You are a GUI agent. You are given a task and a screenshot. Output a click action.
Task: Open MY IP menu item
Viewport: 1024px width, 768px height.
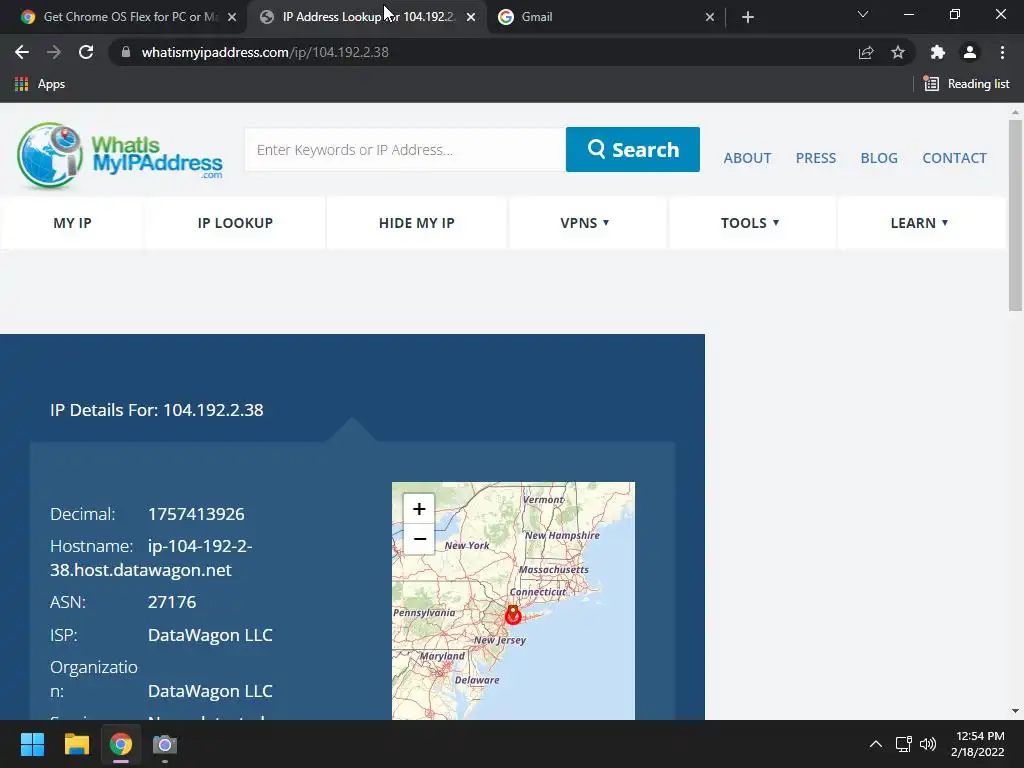pyautogui.click(x=72, y=223)
